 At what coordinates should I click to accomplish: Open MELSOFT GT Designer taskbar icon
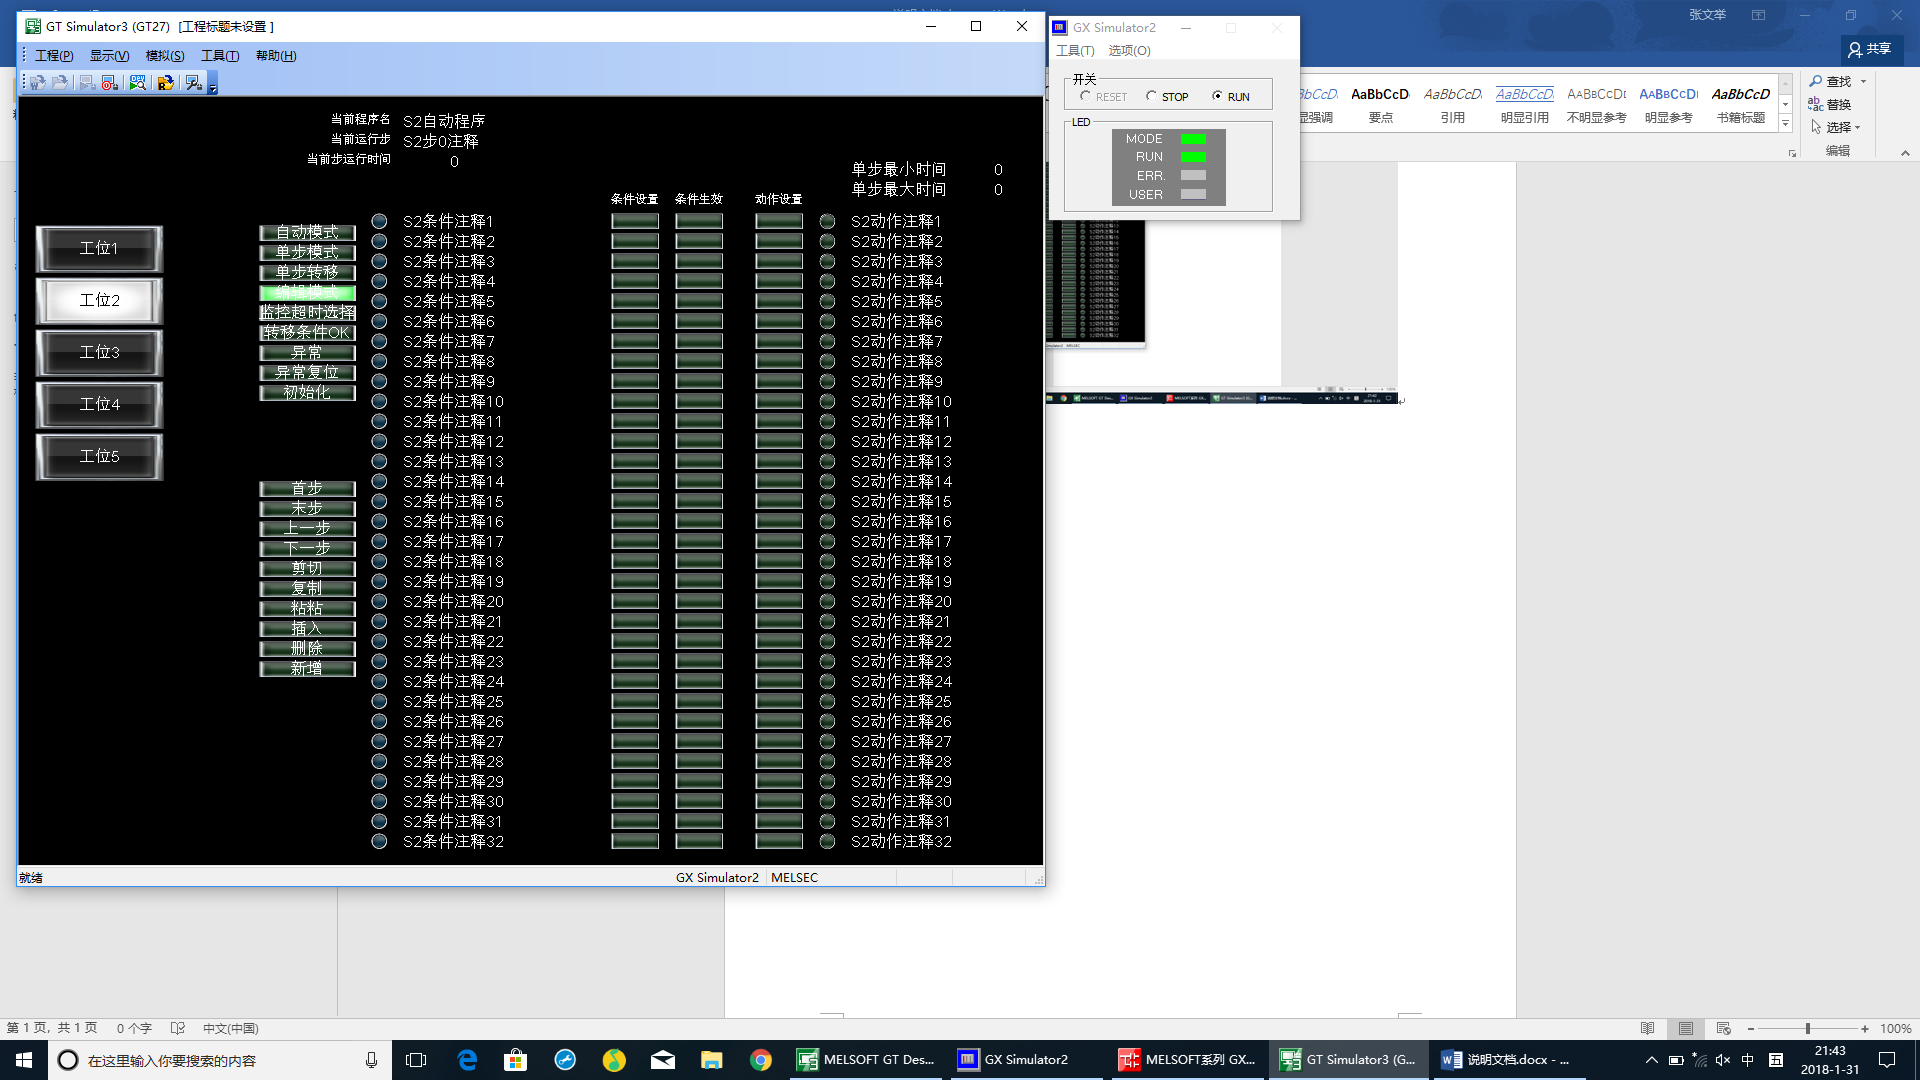coord(867,1060)
